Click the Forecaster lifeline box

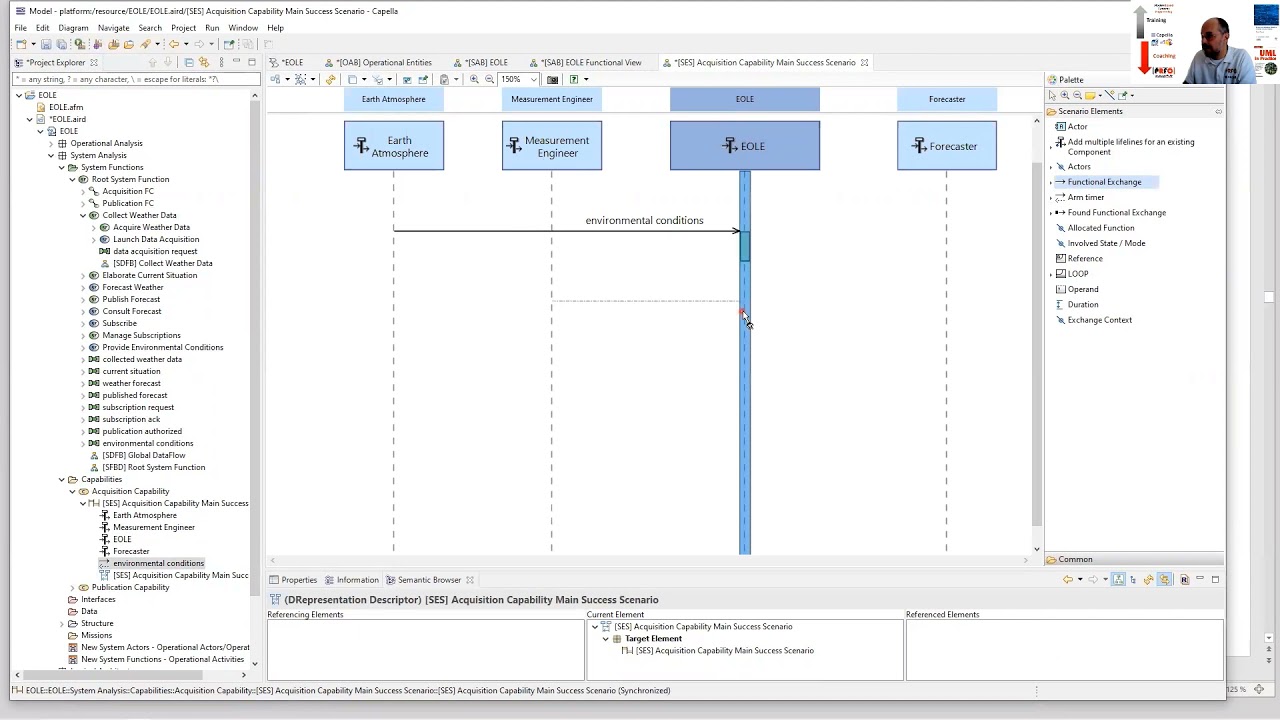[947, 146]
